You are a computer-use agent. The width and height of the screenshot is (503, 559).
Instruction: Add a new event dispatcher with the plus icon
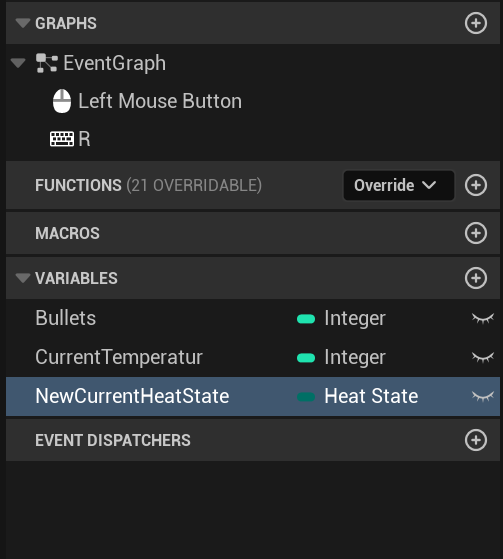tap(476, 440)
